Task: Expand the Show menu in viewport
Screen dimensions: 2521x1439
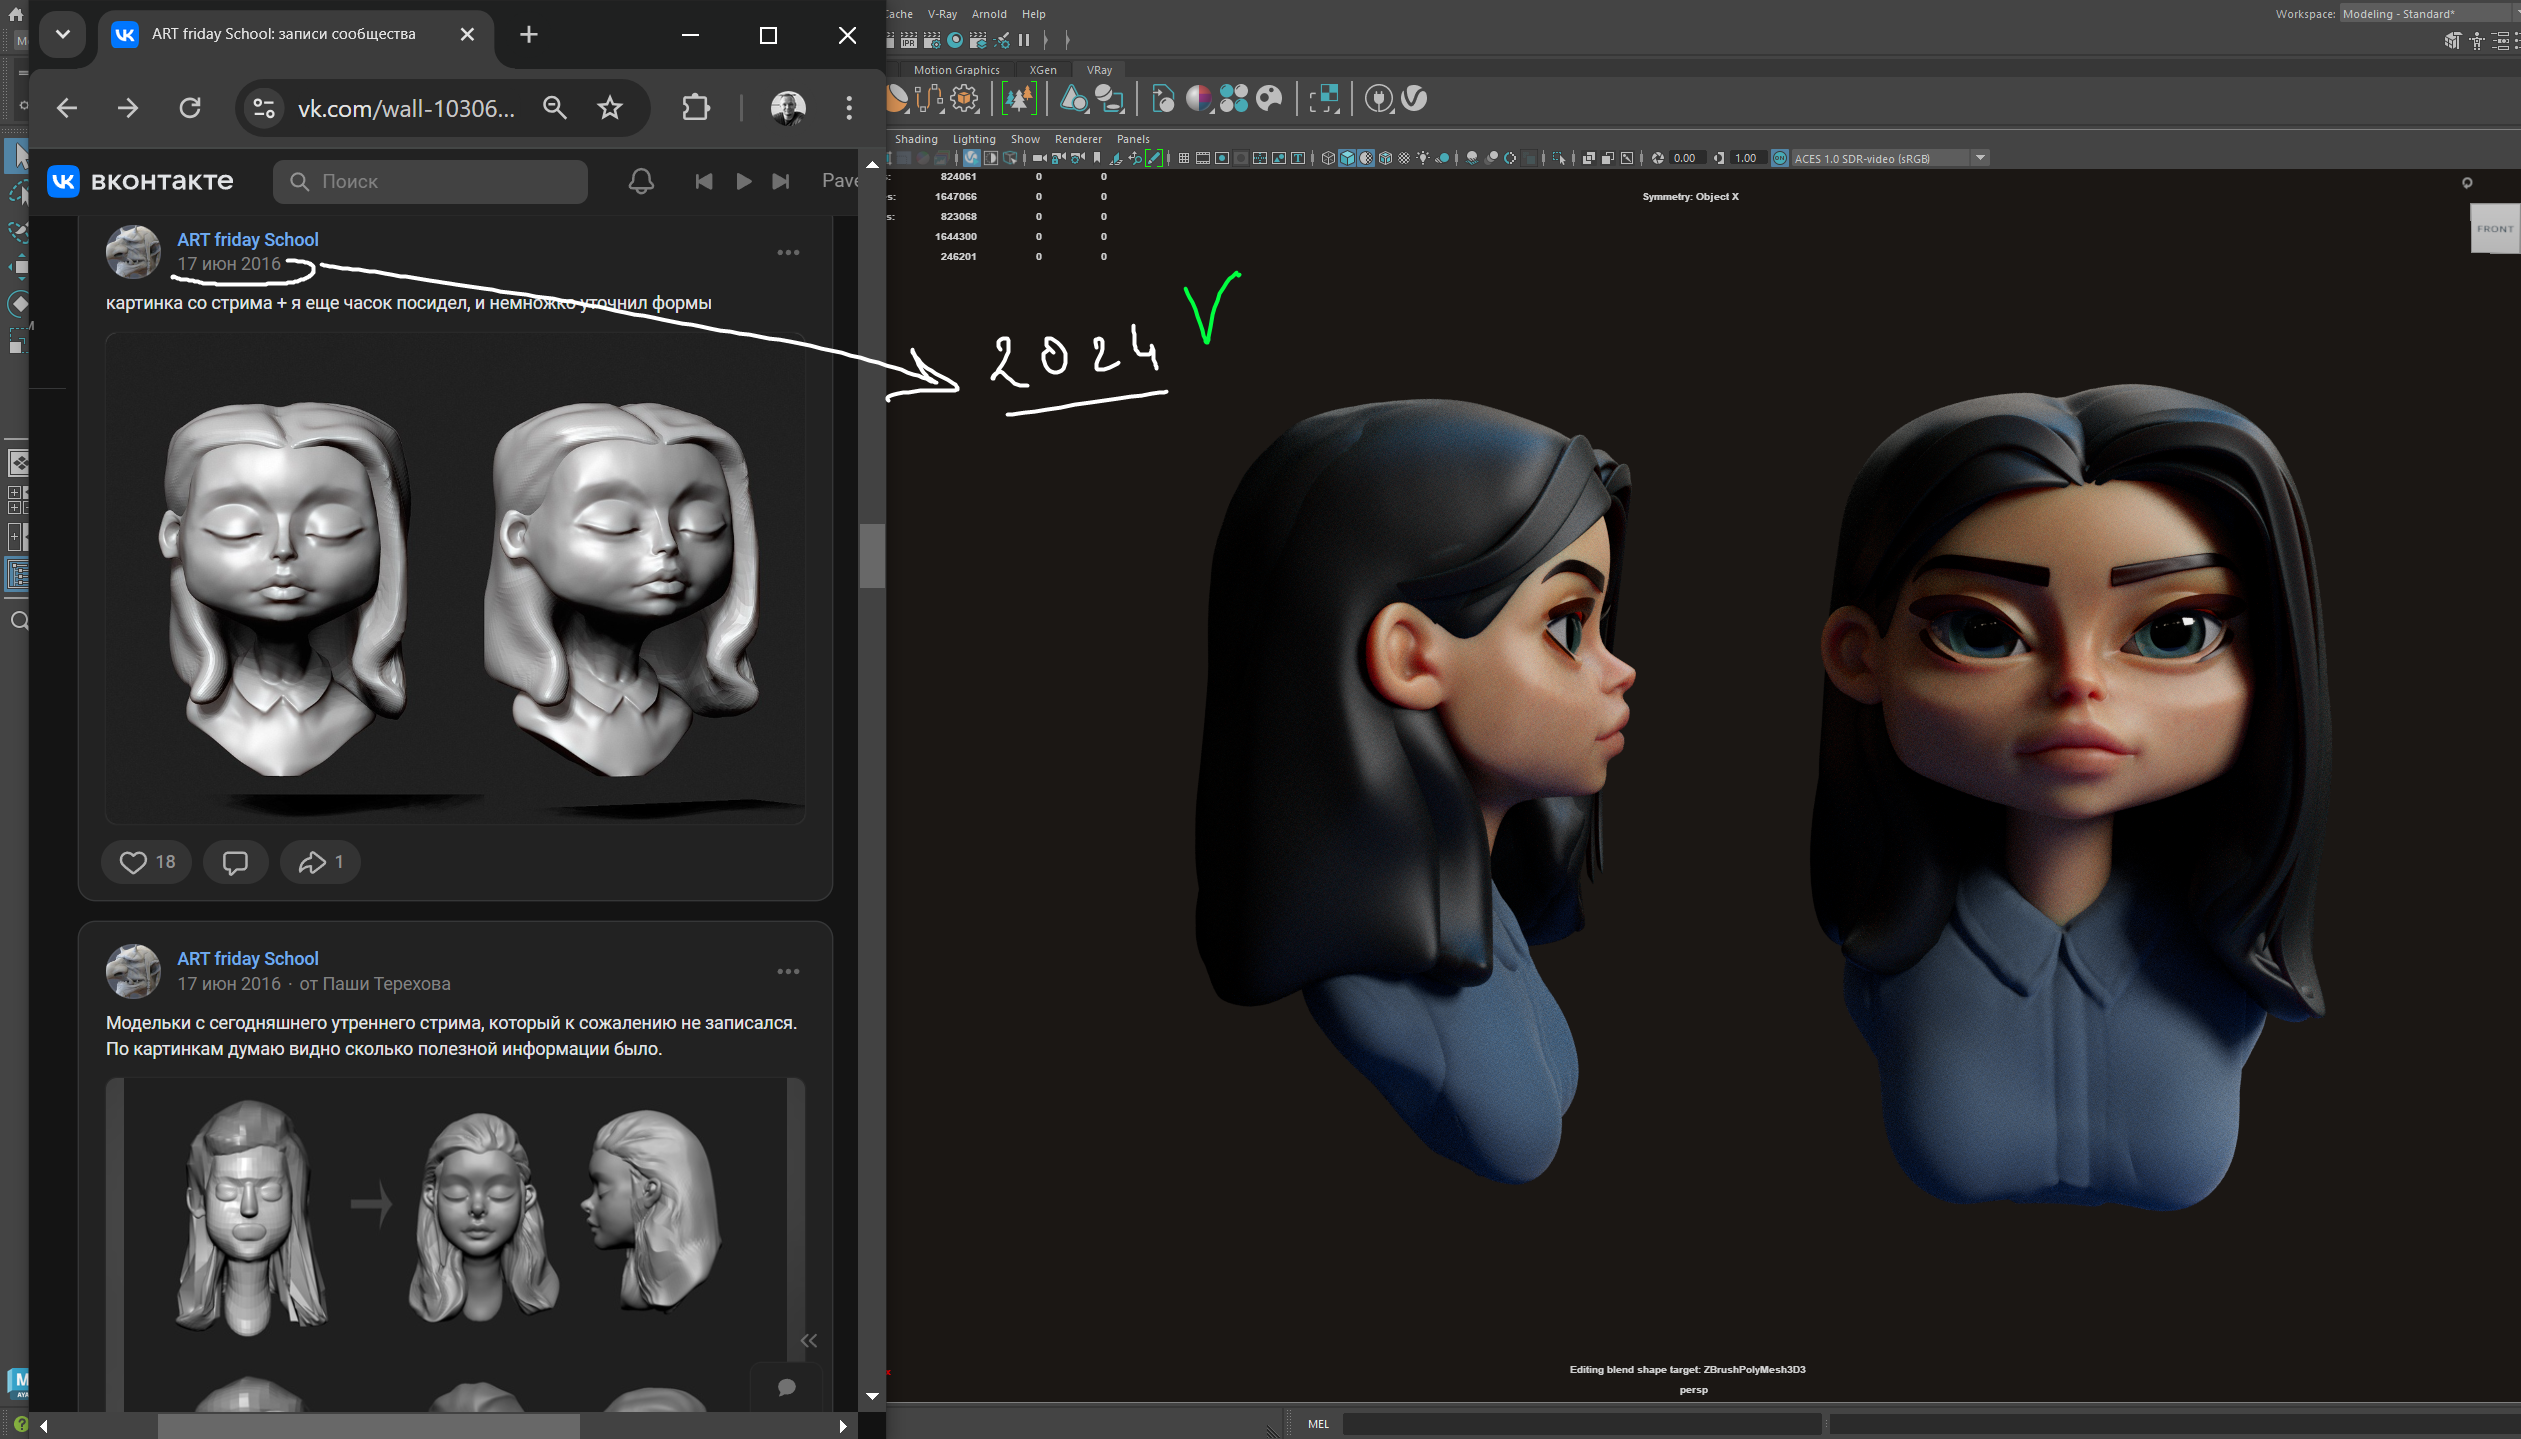Action: pos(1022,139)
